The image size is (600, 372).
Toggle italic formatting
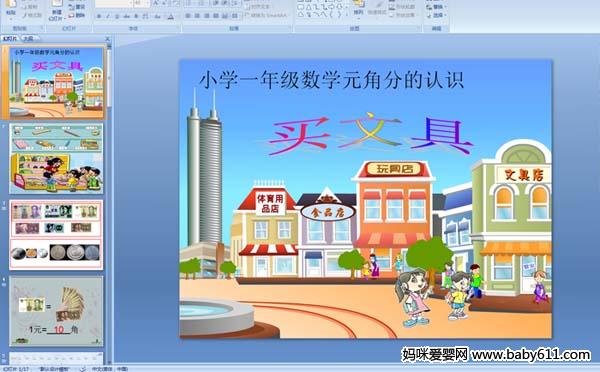tap(108, 16)
